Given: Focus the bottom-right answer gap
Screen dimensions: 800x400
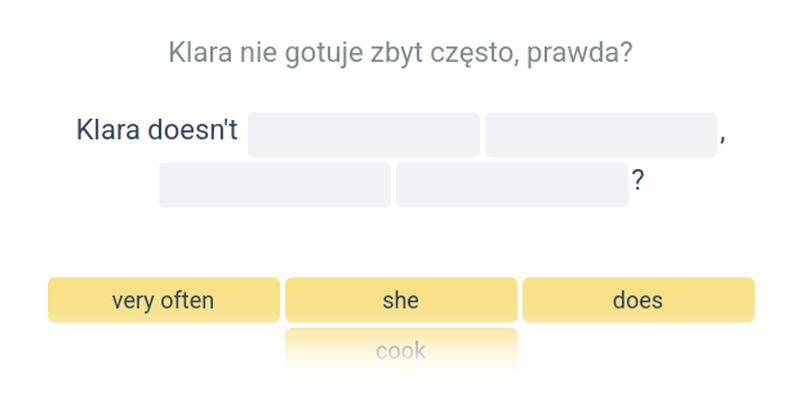Looking at the screenshot, I should point(512,185).
